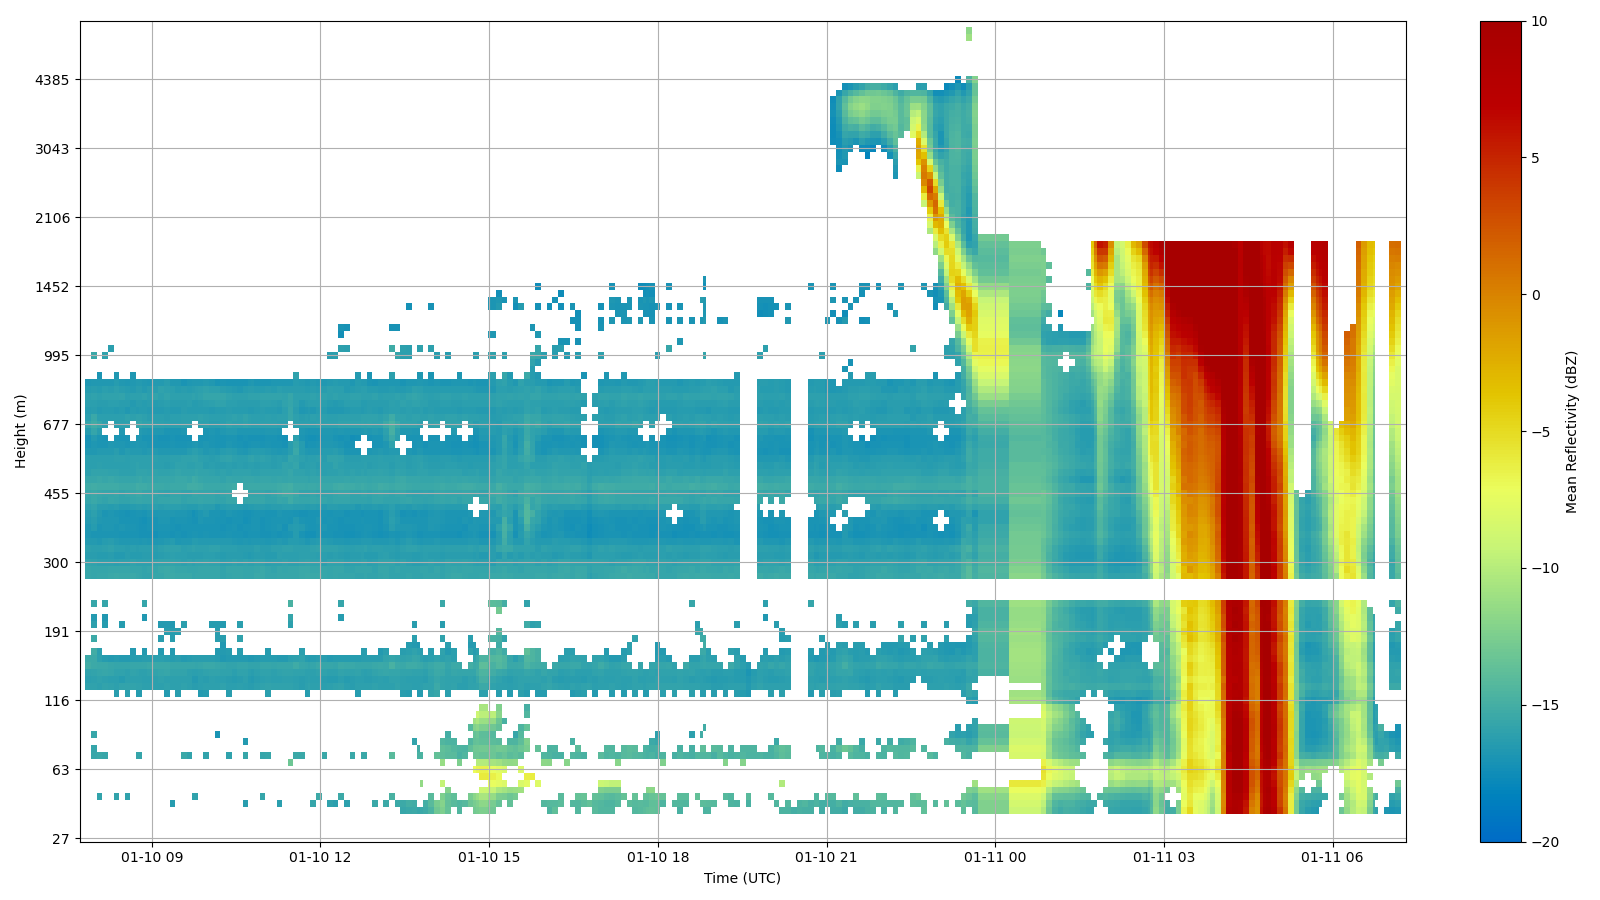Click the x-axis label 01-10 09
Image resolution: width=1600 pixels, height=900 pixels.
(152, 857)
